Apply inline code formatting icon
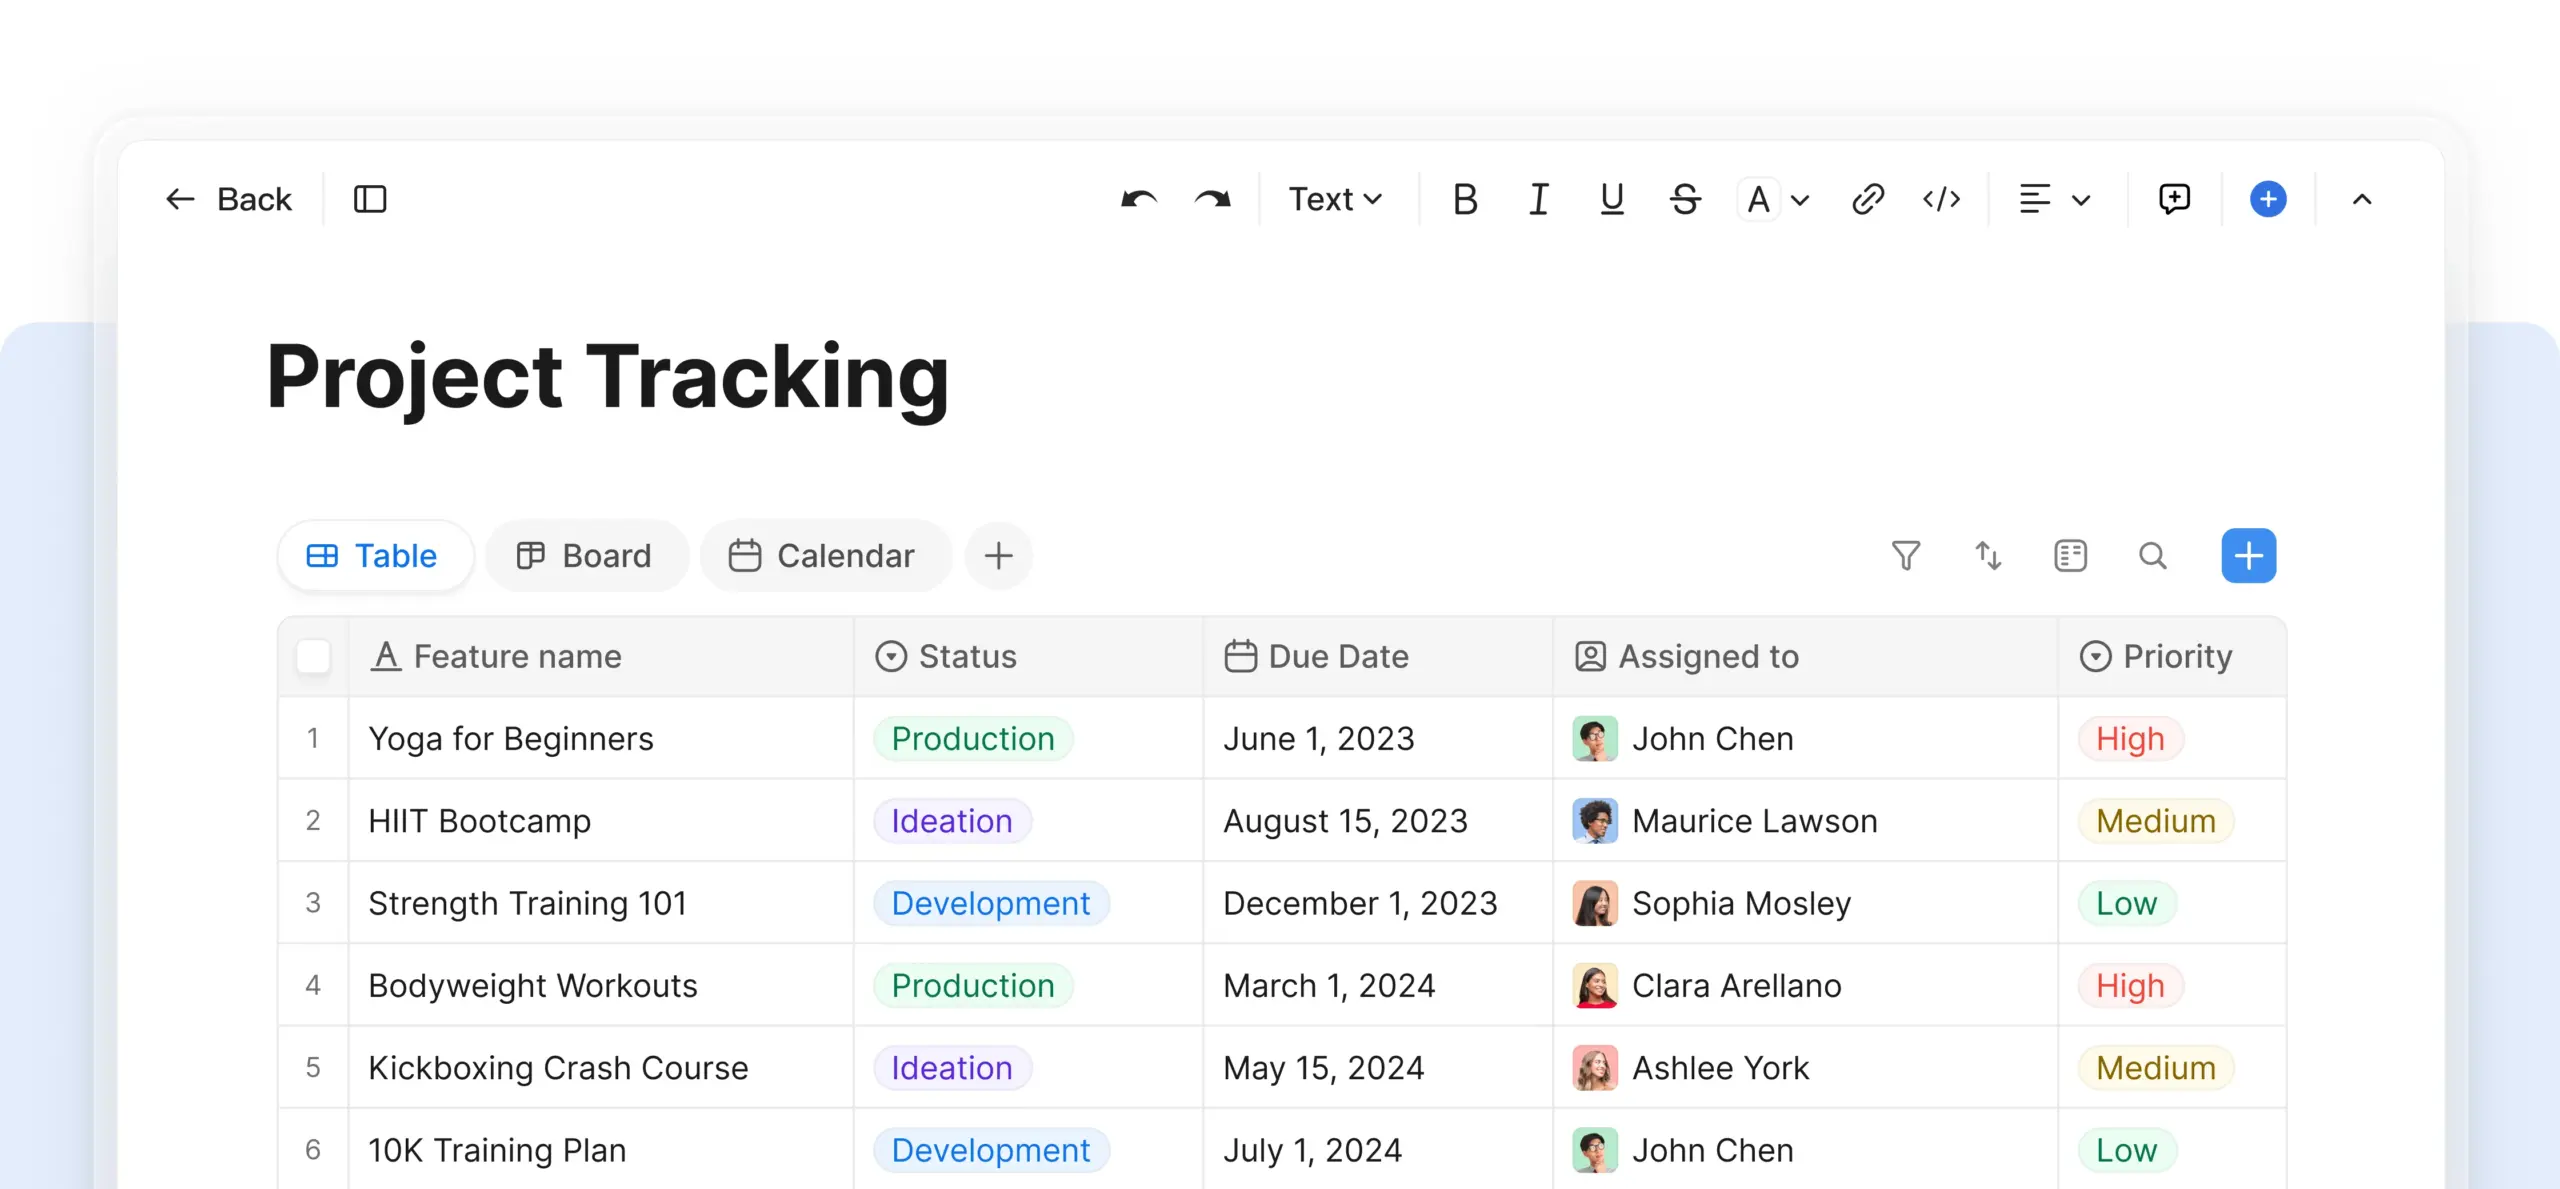Viewport: 2560px width, 1189px height. [1941, 199]
